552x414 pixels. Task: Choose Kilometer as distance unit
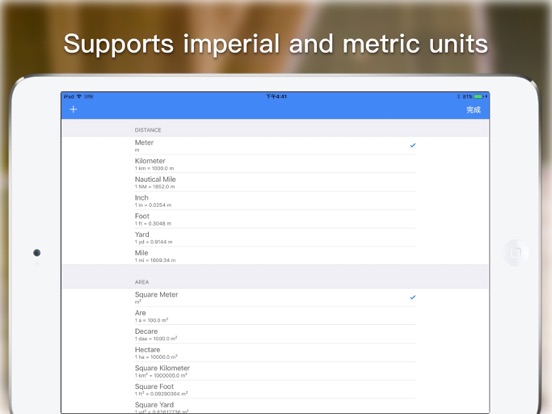tap(275, 164)
